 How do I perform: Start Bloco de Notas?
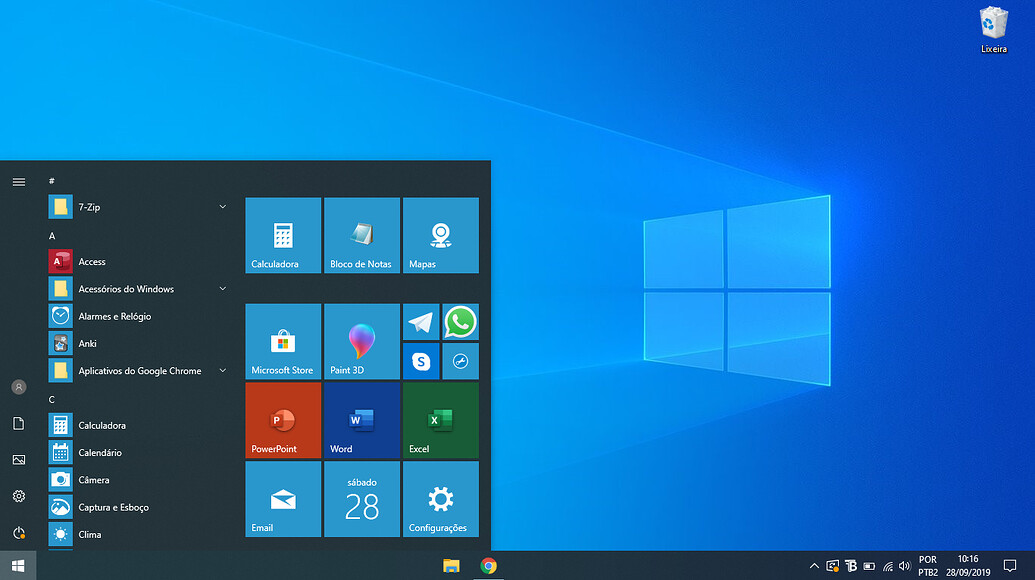[x=361, y=235]
